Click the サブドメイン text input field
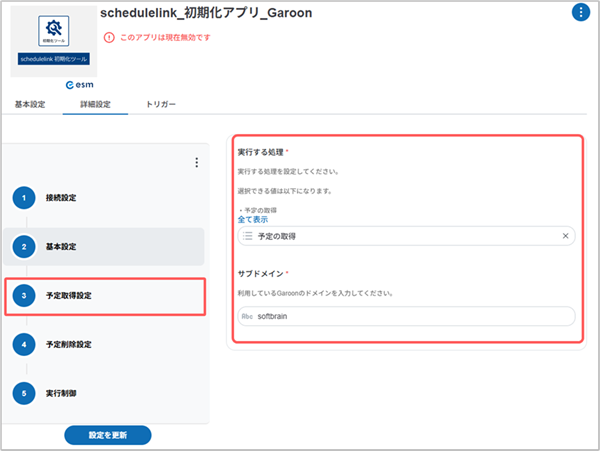Viewport: 600px width, 451px height. coord(405,316)
